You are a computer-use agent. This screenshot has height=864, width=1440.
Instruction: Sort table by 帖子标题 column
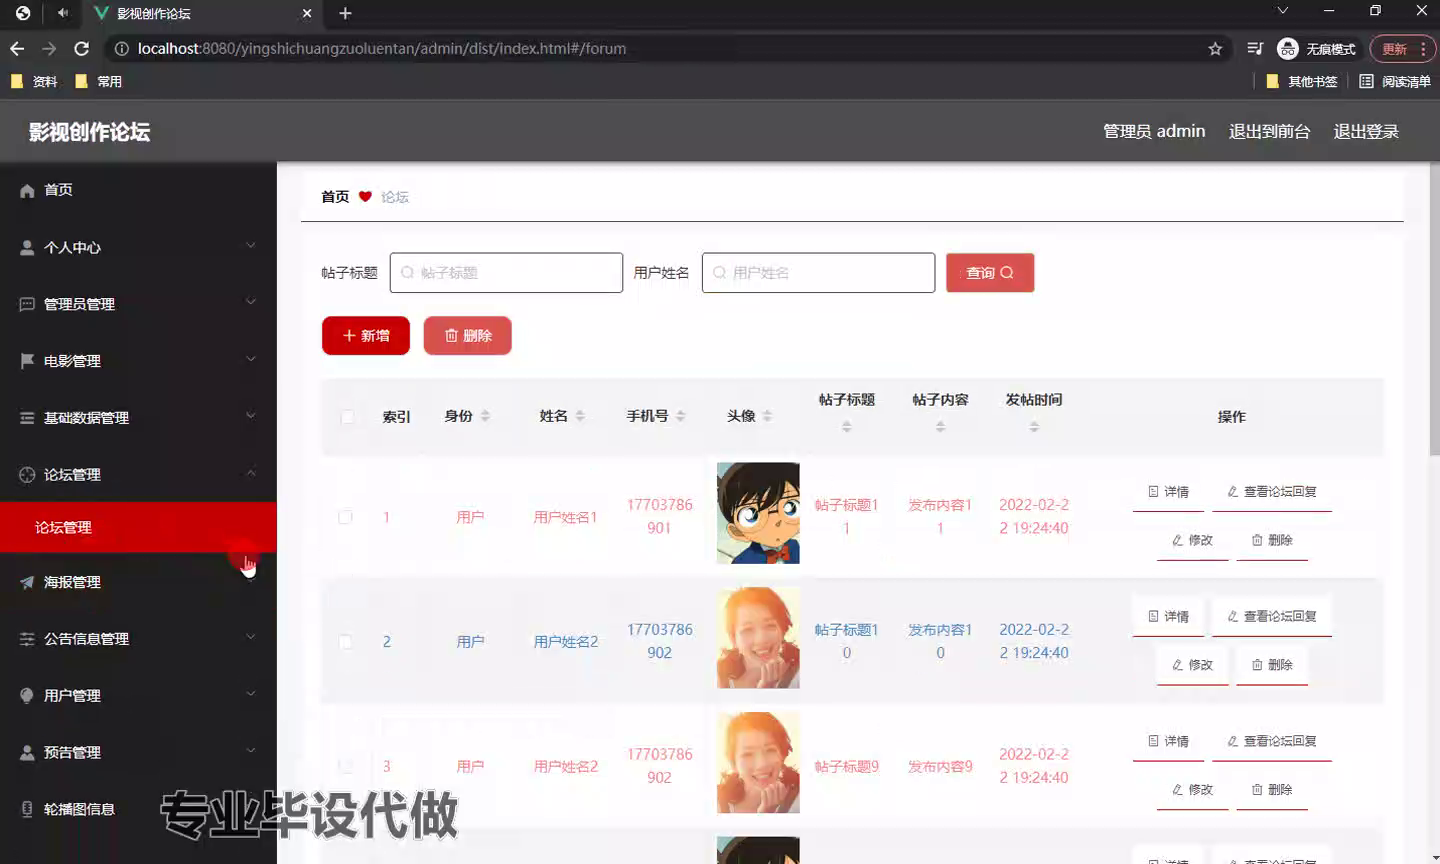tap(847, 427)
